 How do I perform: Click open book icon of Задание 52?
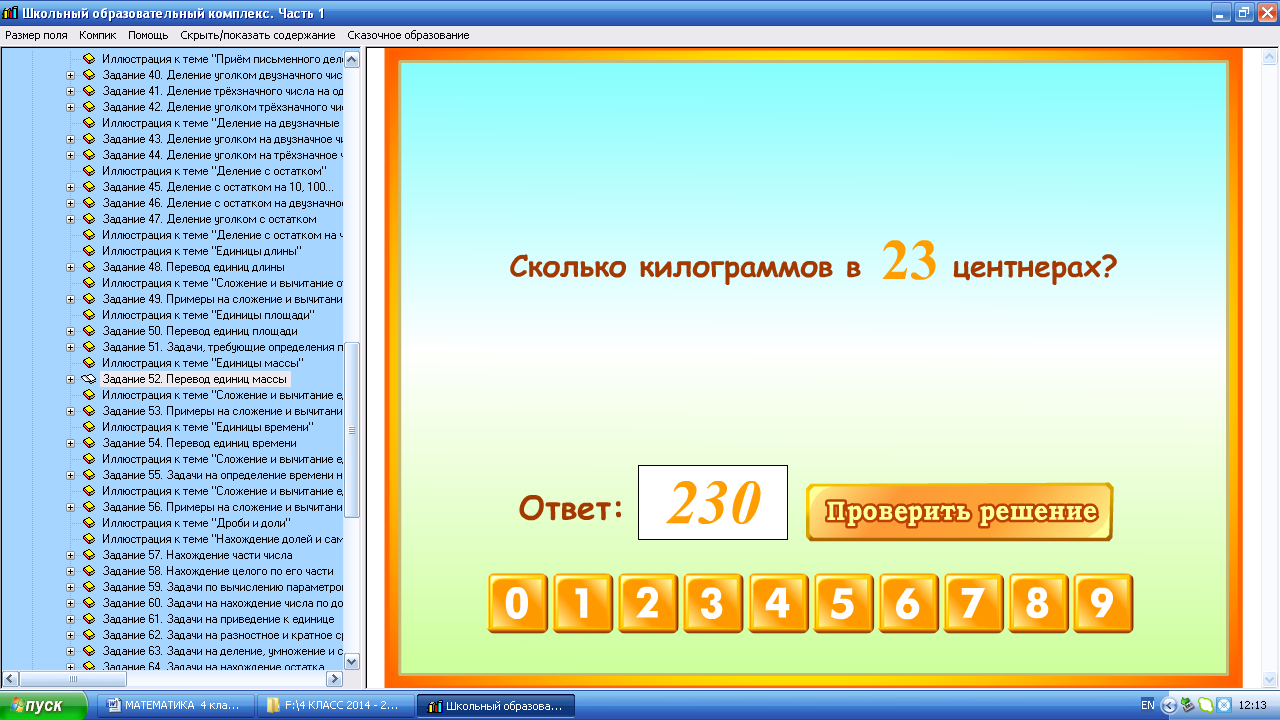(88, 379)
